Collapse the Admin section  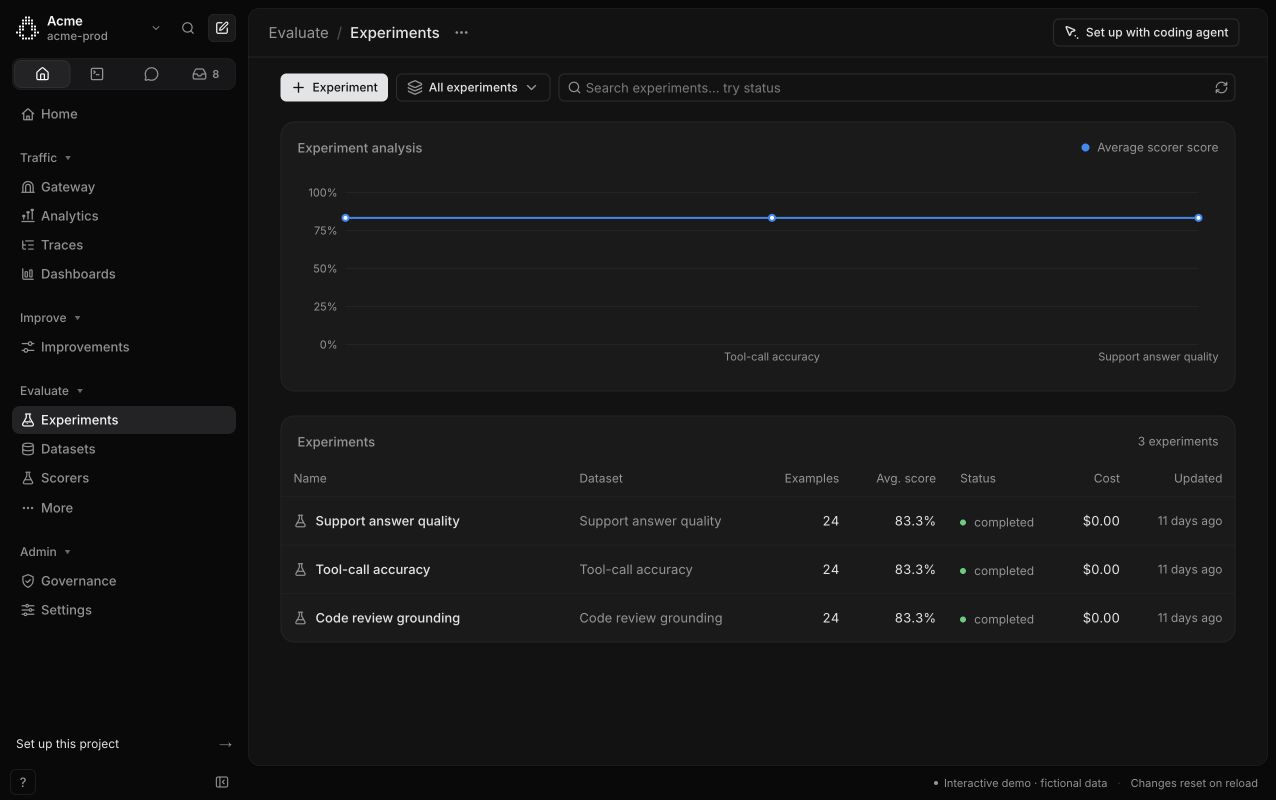(x=45, y=552)
